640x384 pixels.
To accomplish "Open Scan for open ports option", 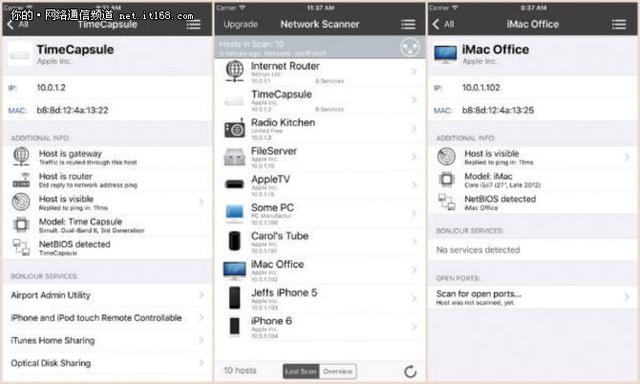I will (x=533, y=297).
